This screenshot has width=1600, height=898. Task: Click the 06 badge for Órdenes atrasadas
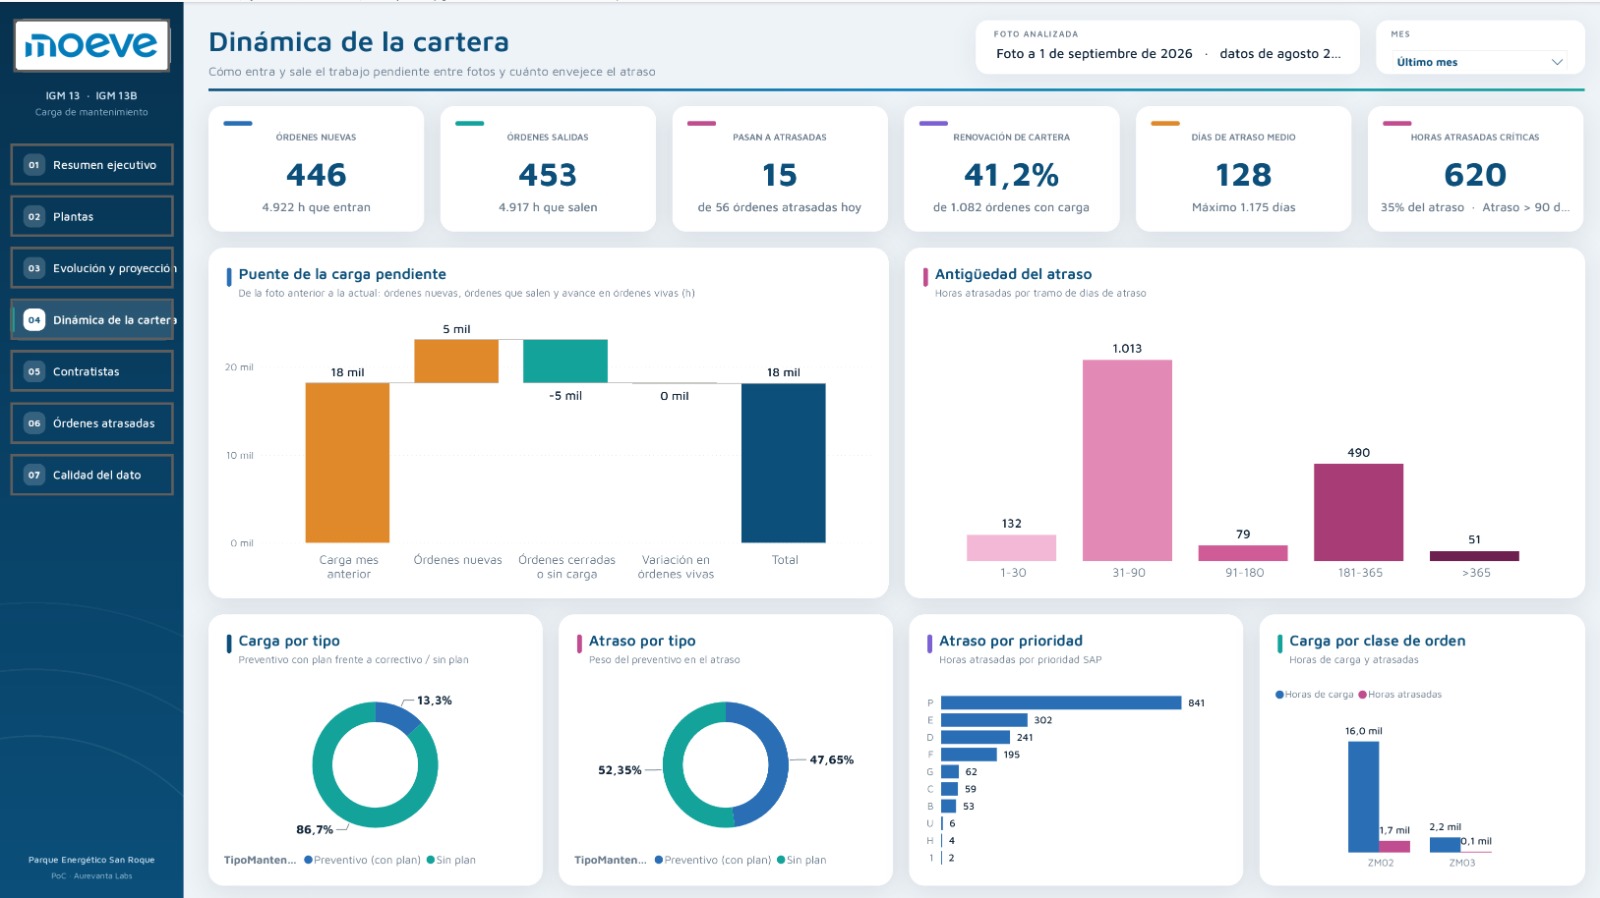pos(34,424)
